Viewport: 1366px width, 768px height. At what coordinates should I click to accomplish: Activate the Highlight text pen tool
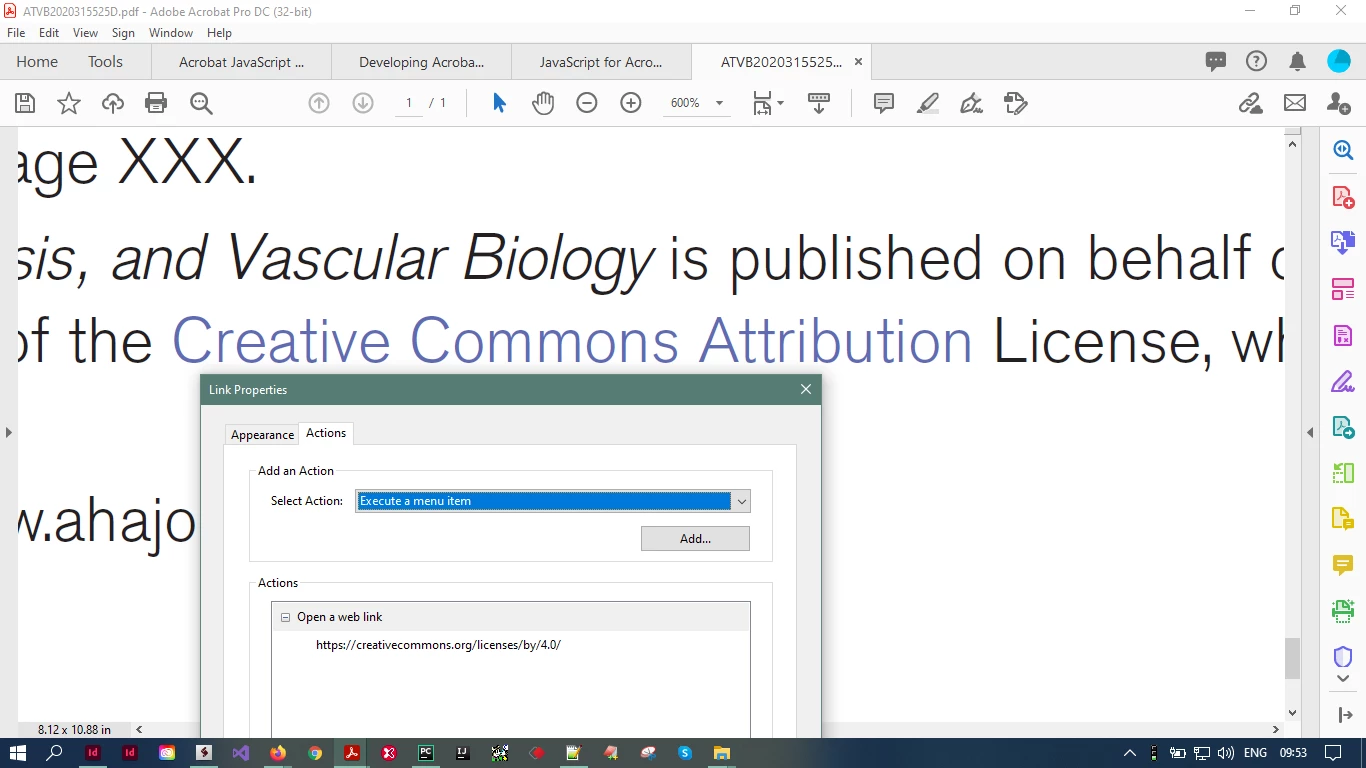(x=928, y=103)
